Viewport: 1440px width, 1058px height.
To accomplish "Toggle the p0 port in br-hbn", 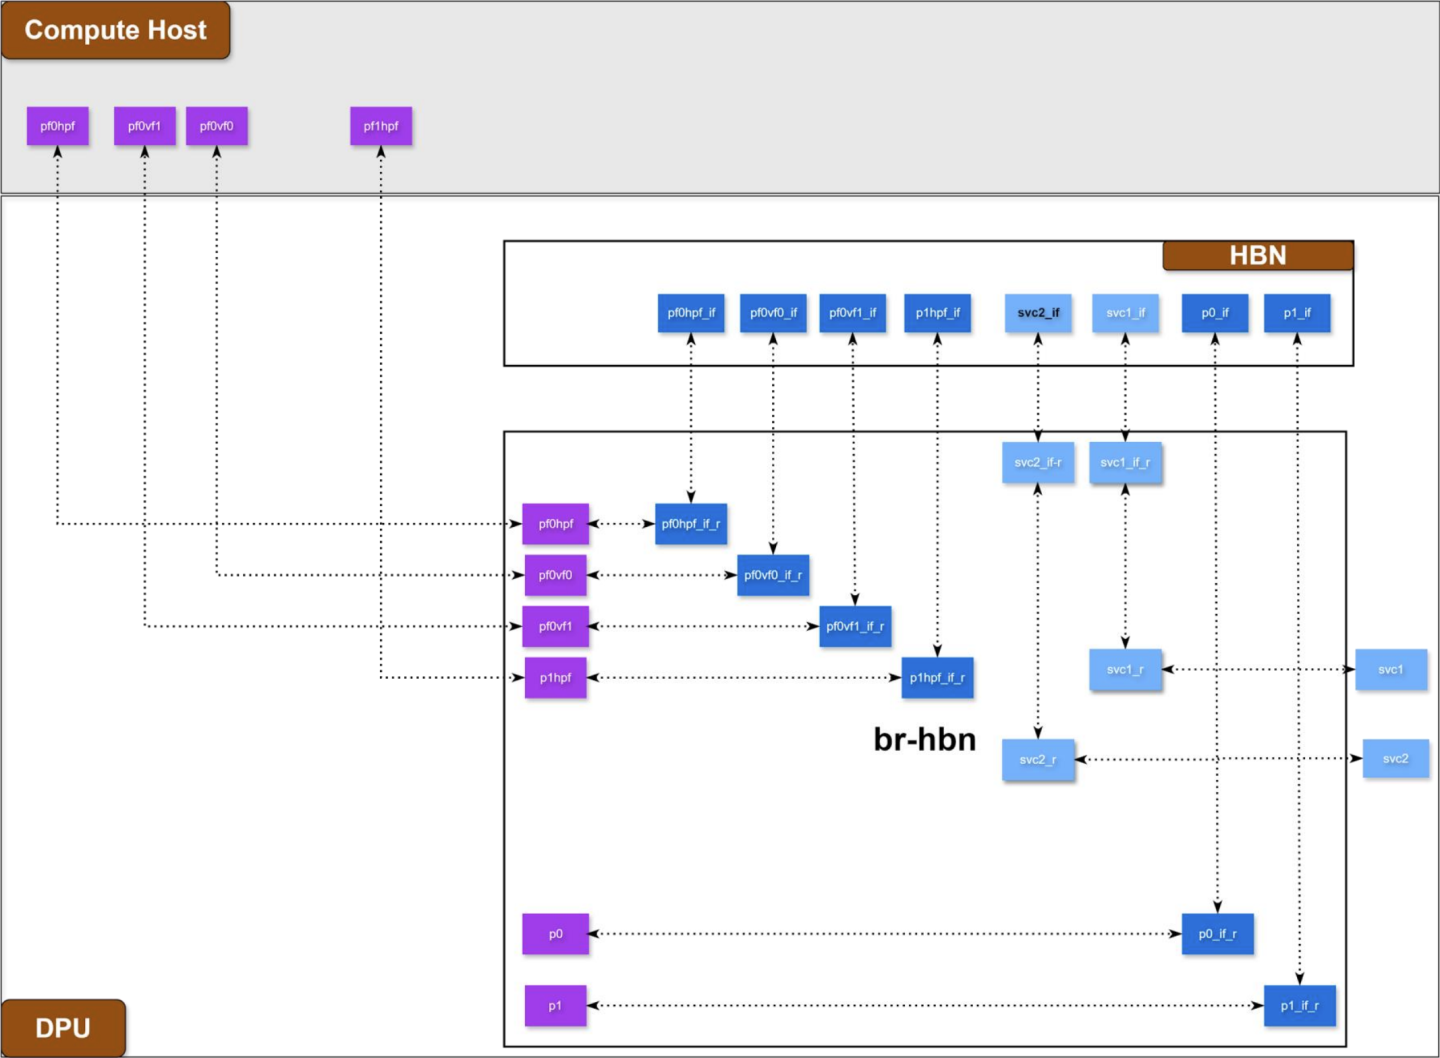I will tap(555, 933).
